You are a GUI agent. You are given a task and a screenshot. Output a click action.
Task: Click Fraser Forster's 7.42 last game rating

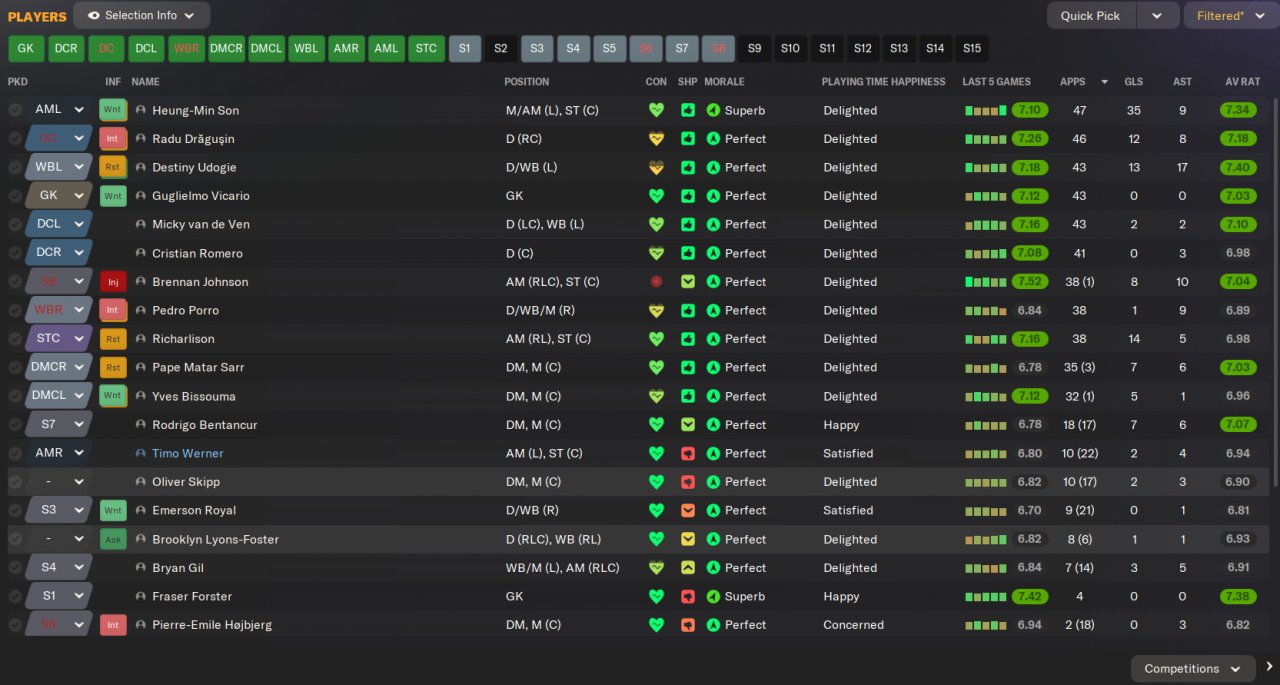coord(1030,596)
